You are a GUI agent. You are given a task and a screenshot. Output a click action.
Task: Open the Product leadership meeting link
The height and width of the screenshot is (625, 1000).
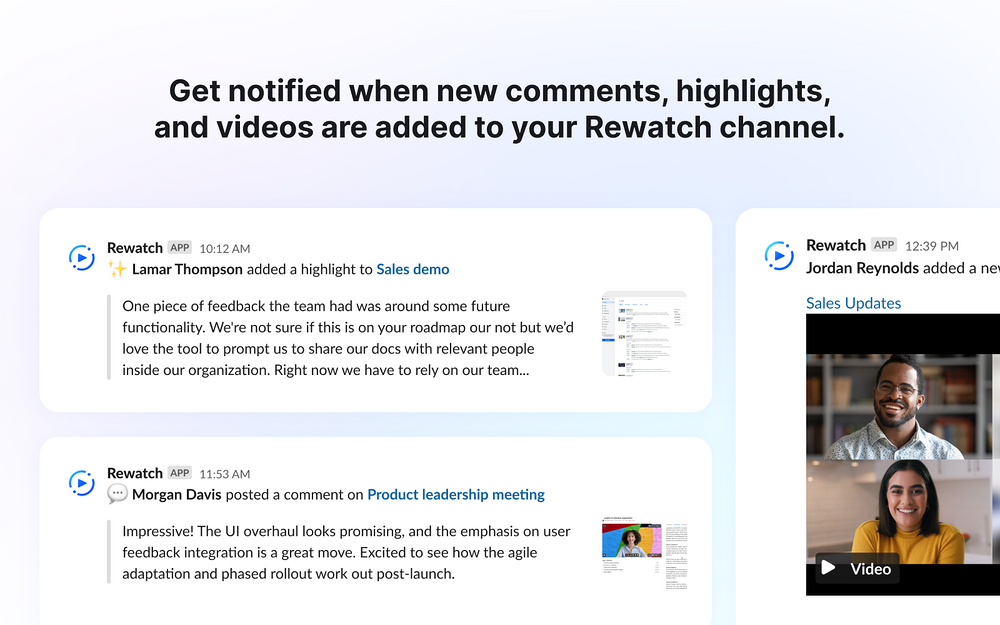coord(456,494)
